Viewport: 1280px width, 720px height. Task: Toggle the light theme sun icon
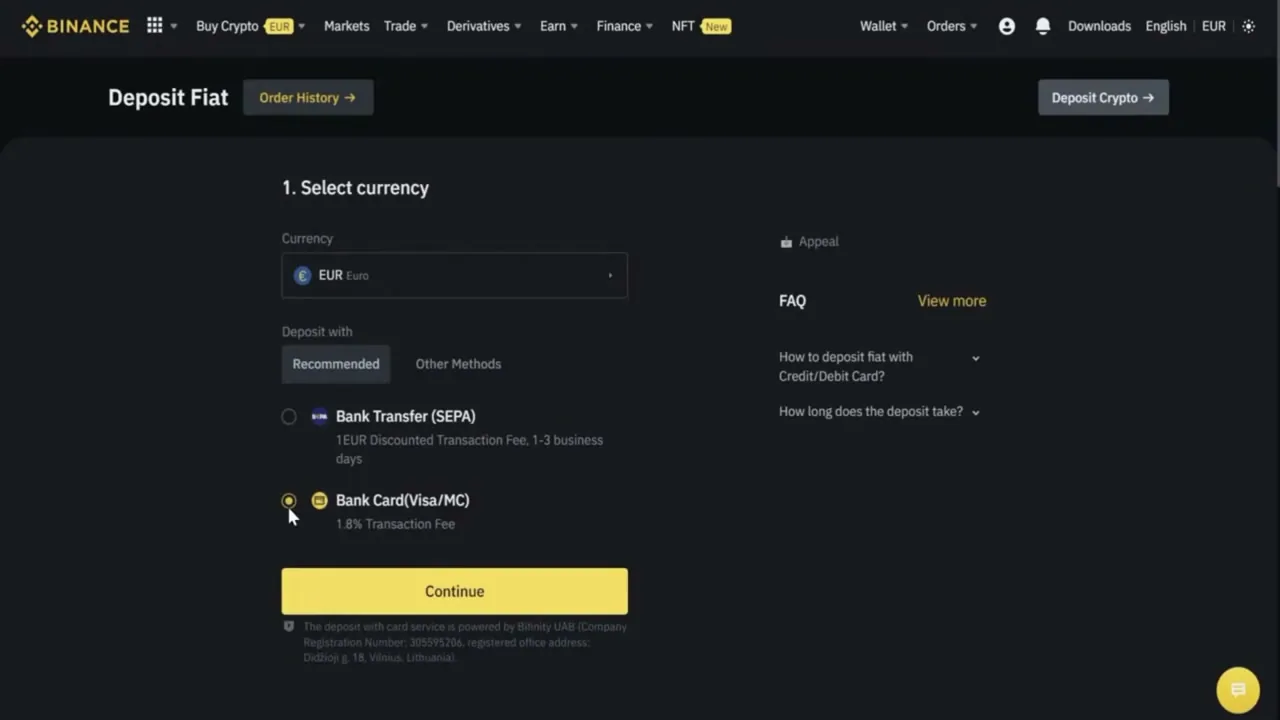click(x=1248, y=26)
